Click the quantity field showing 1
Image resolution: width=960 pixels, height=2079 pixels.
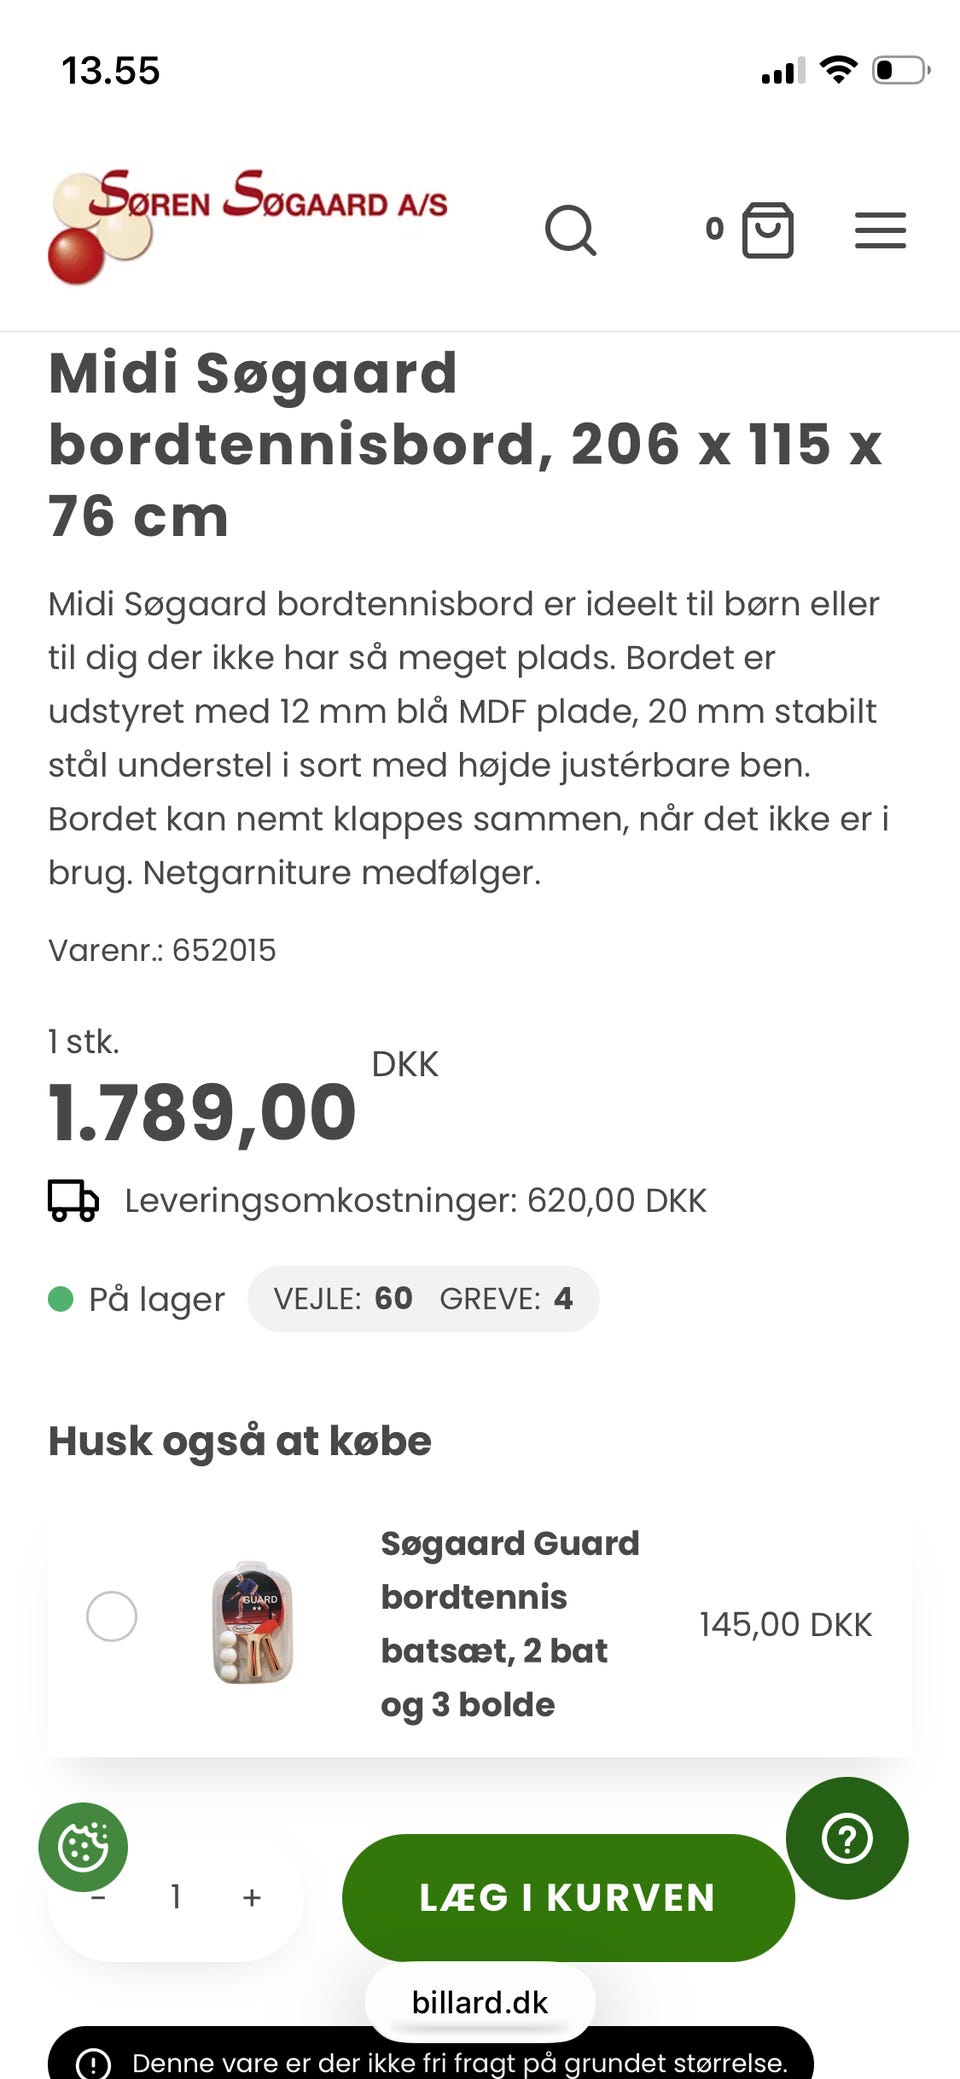coord(176,1897)
